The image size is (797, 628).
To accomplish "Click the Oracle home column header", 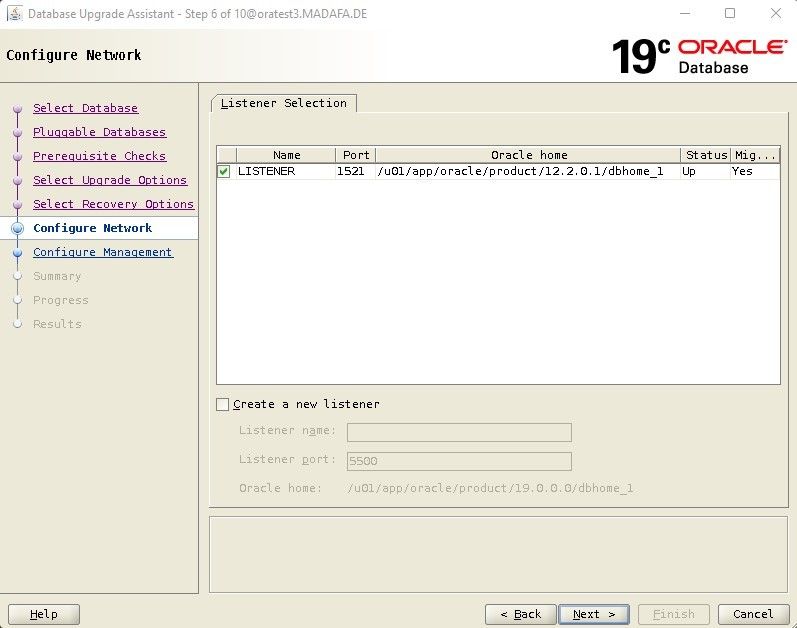I will click(529, 155).
